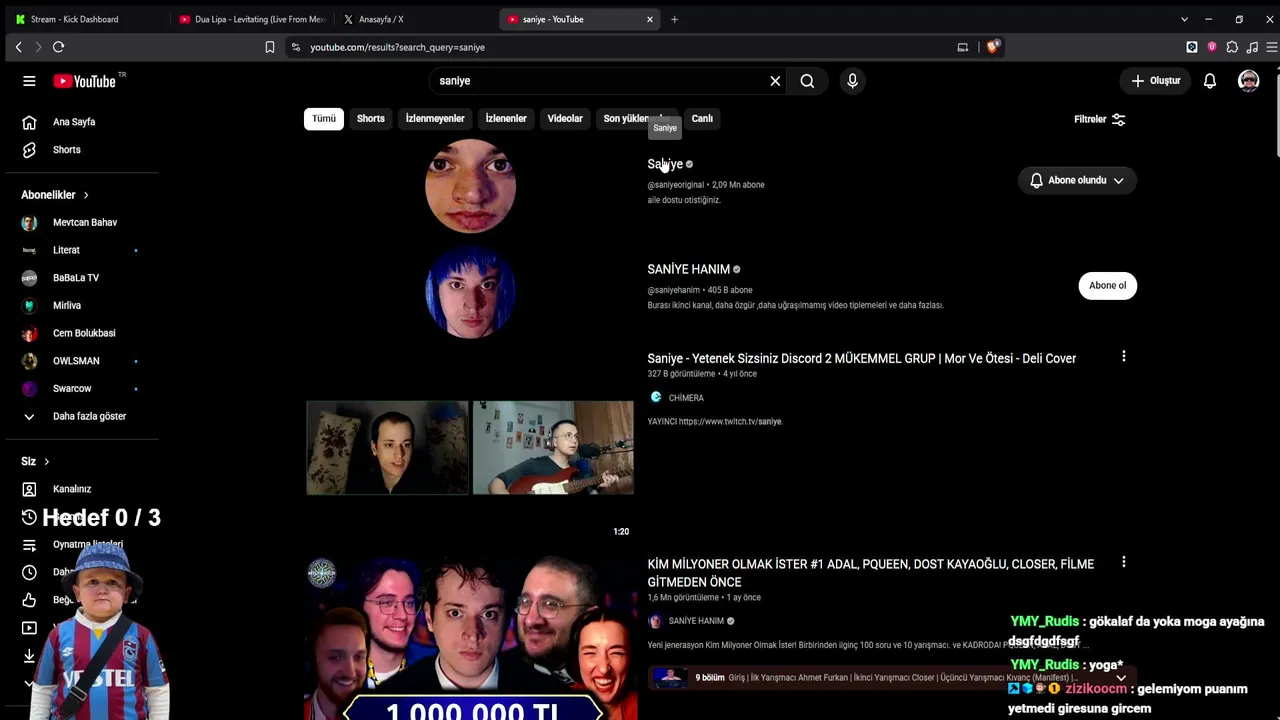Click the address bar URL
This screenshot has width=1280, height=720.
pos(397,47)
